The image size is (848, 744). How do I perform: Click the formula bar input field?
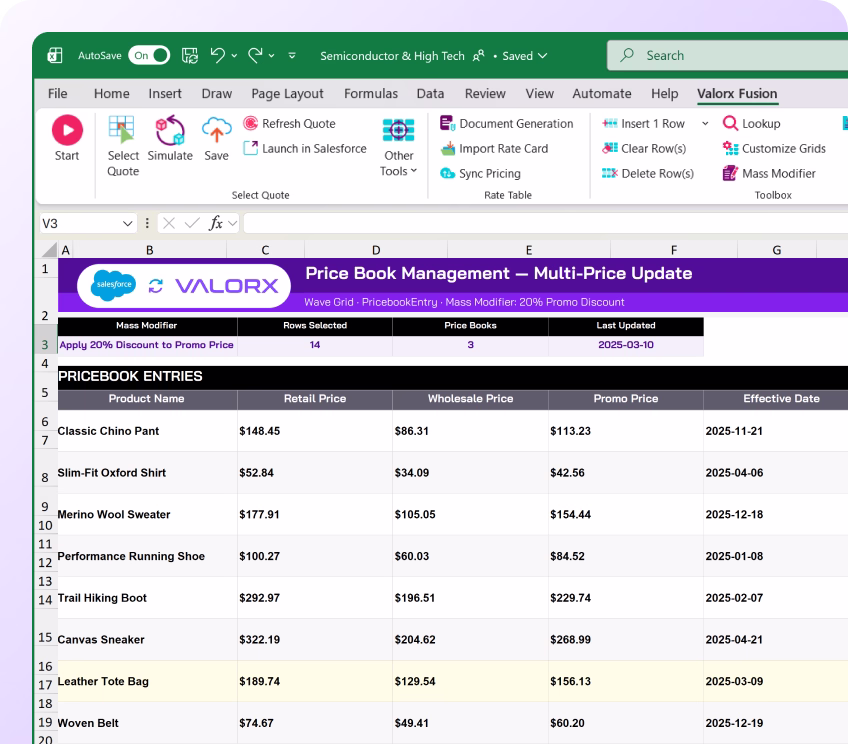point(546,223)
